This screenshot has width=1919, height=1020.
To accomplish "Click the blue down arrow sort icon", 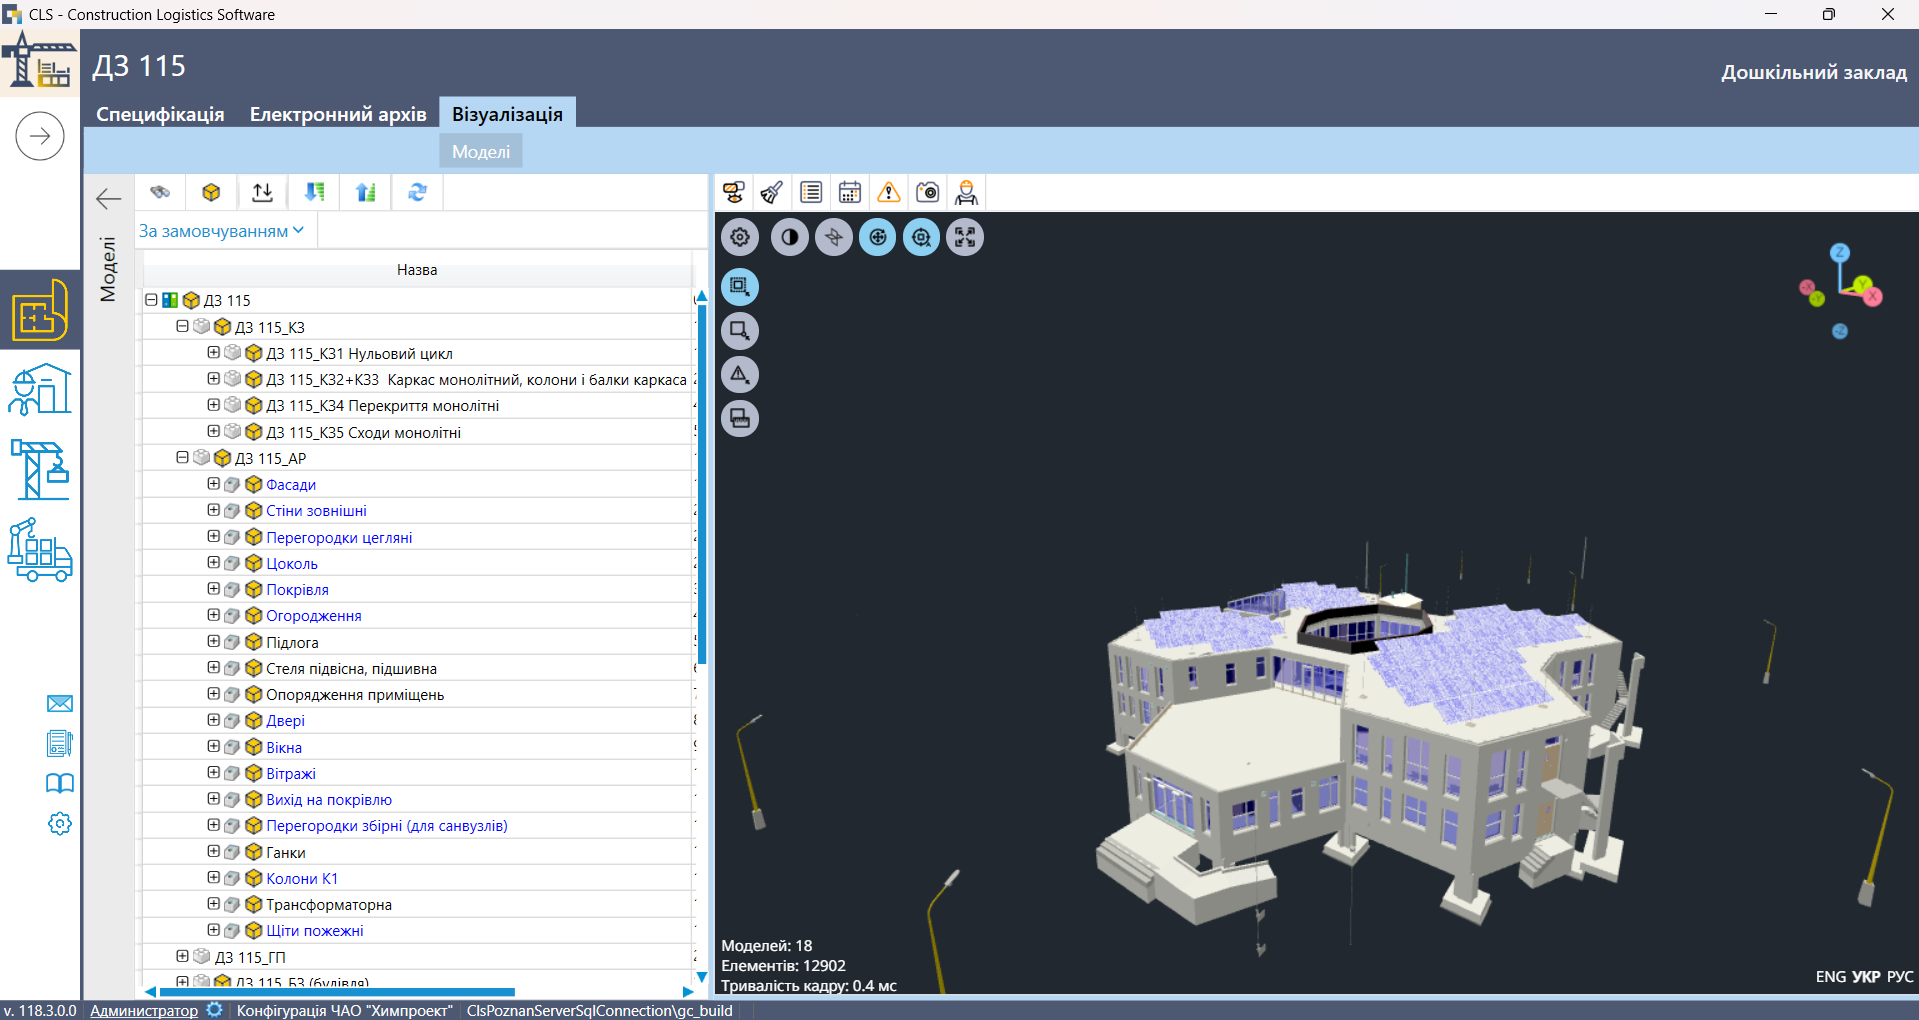I will point(314,192).
